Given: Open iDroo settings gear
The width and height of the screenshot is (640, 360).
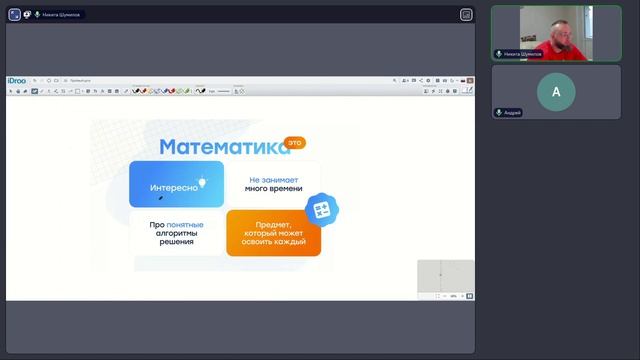Looking at the screenshot, I should coord(428,81).
